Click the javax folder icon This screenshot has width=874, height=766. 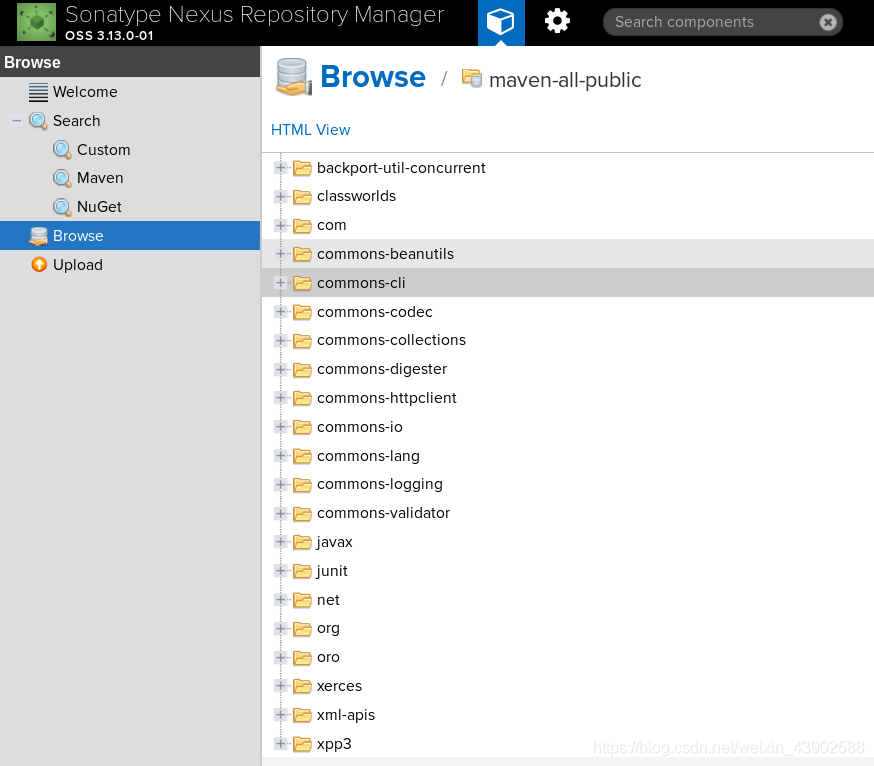click(x=302, y=542)
